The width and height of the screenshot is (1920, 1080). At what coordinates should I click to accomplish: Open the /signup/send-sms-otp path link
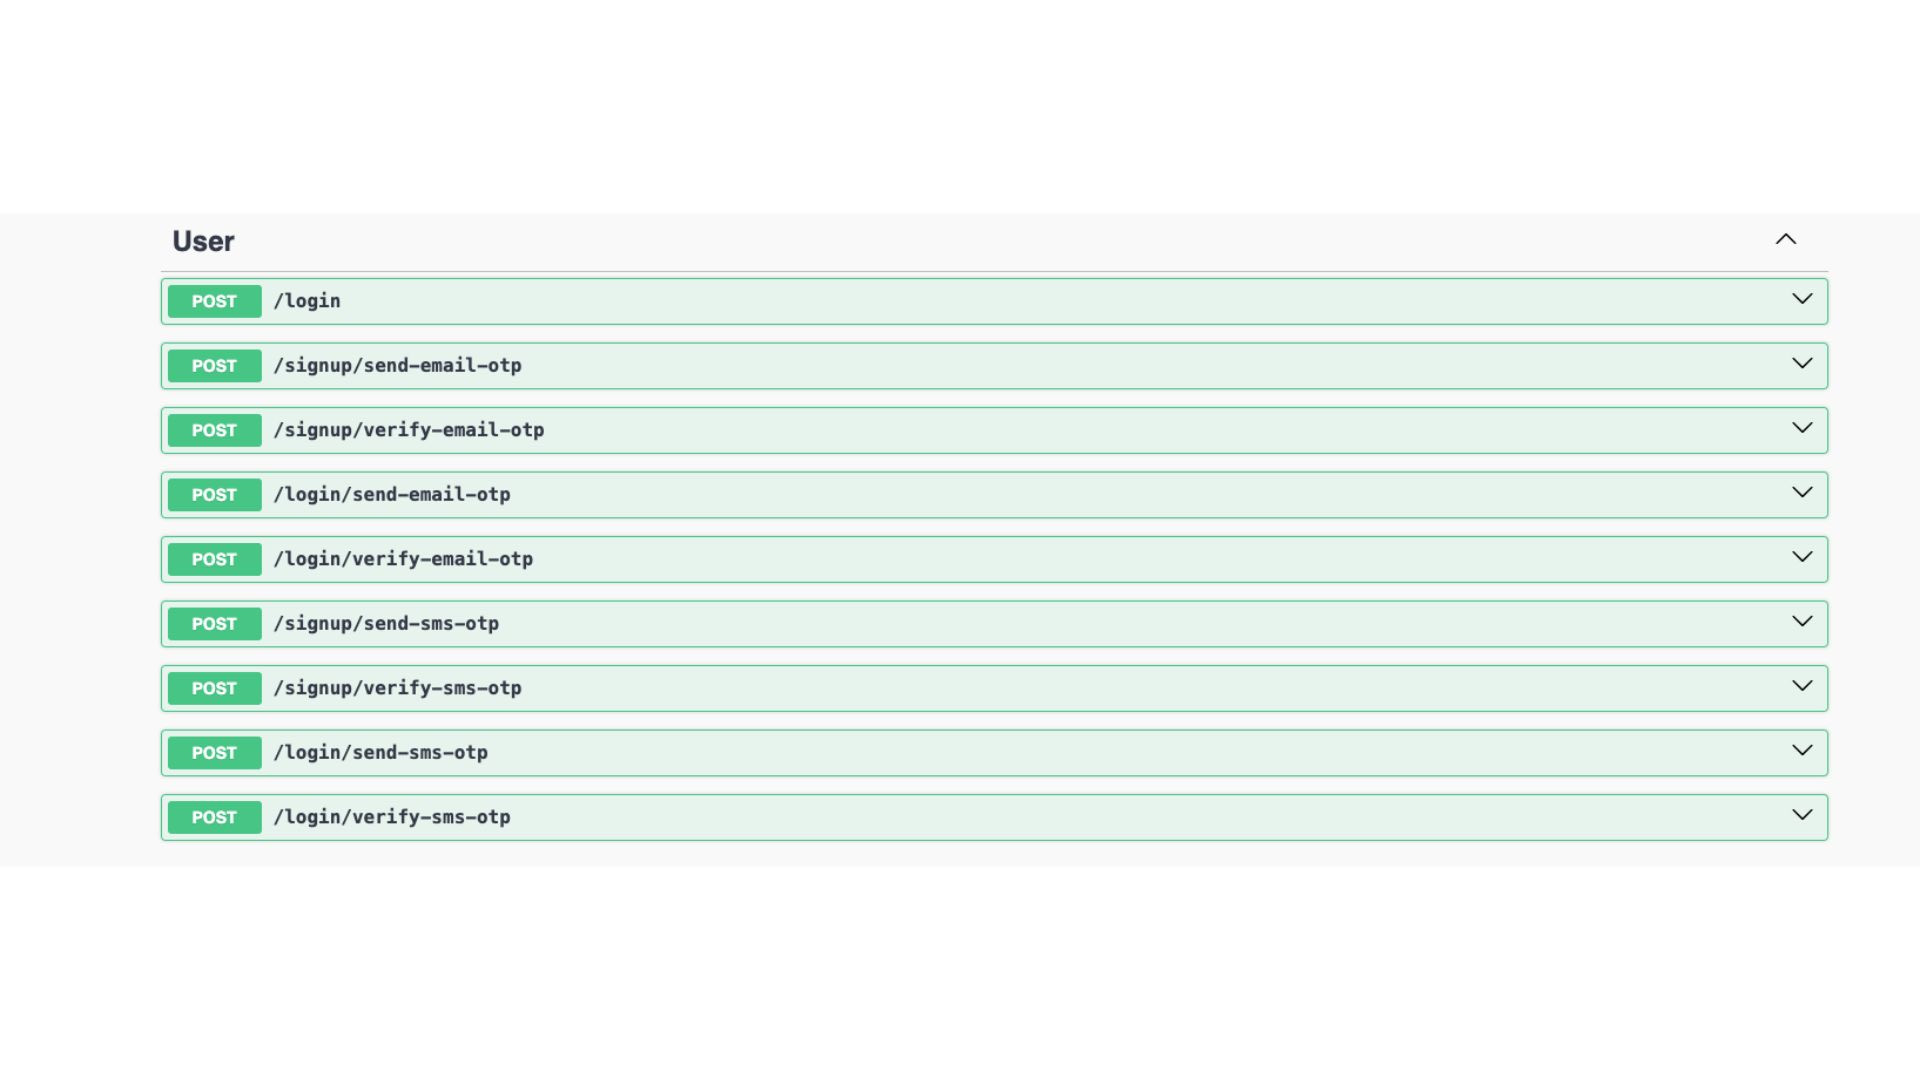[x=386, y=624]
